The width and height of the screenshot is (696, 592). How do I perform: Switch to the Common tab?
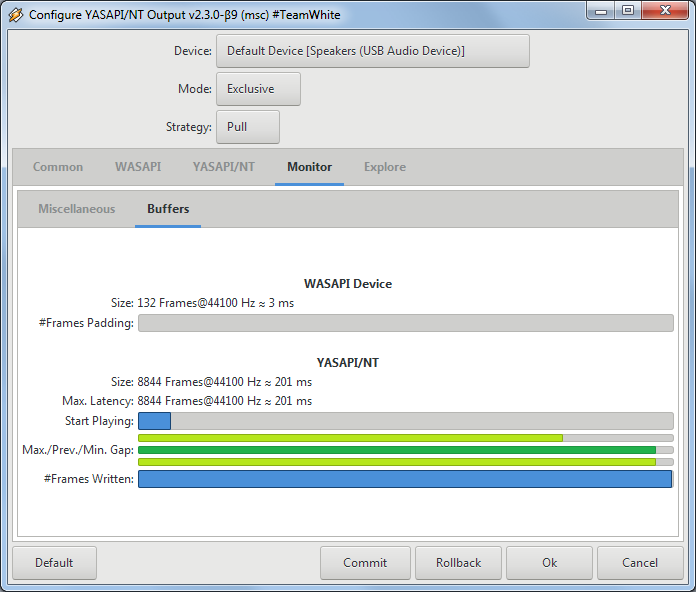pos(58,167)
